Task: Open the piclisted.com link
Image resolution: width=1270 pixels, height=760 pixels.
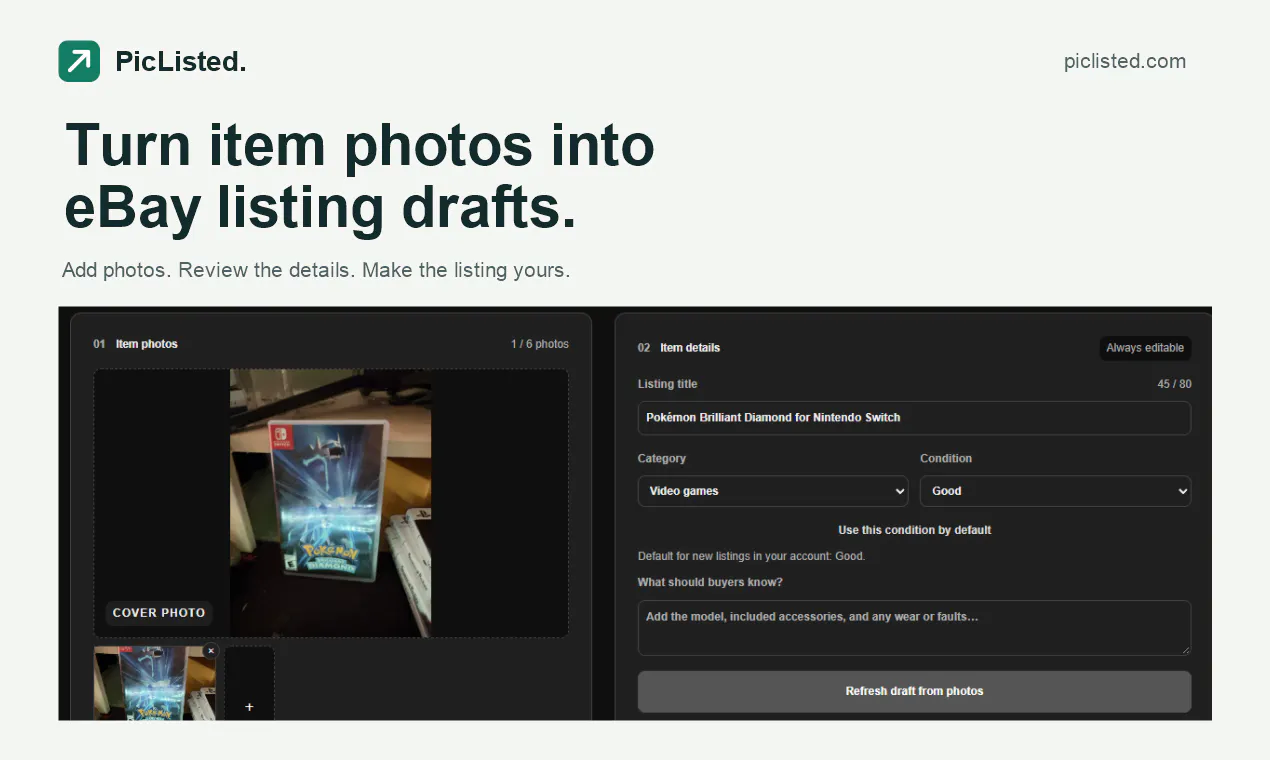Action: pos(1125,61)
